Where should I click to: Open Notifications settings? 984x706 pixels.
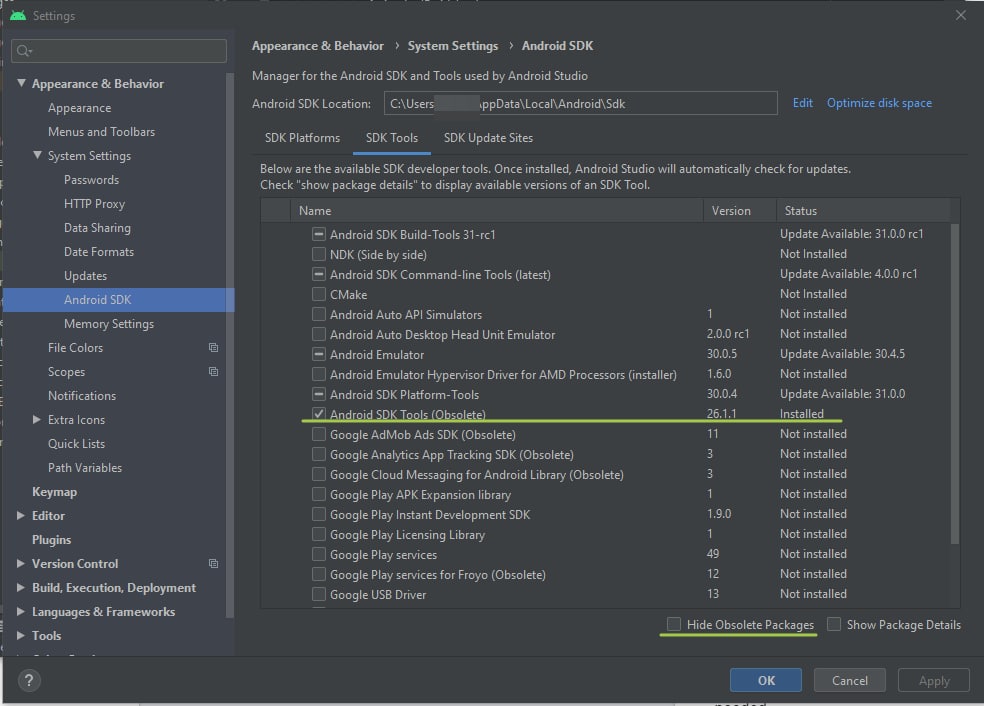(x=82, y=396)
